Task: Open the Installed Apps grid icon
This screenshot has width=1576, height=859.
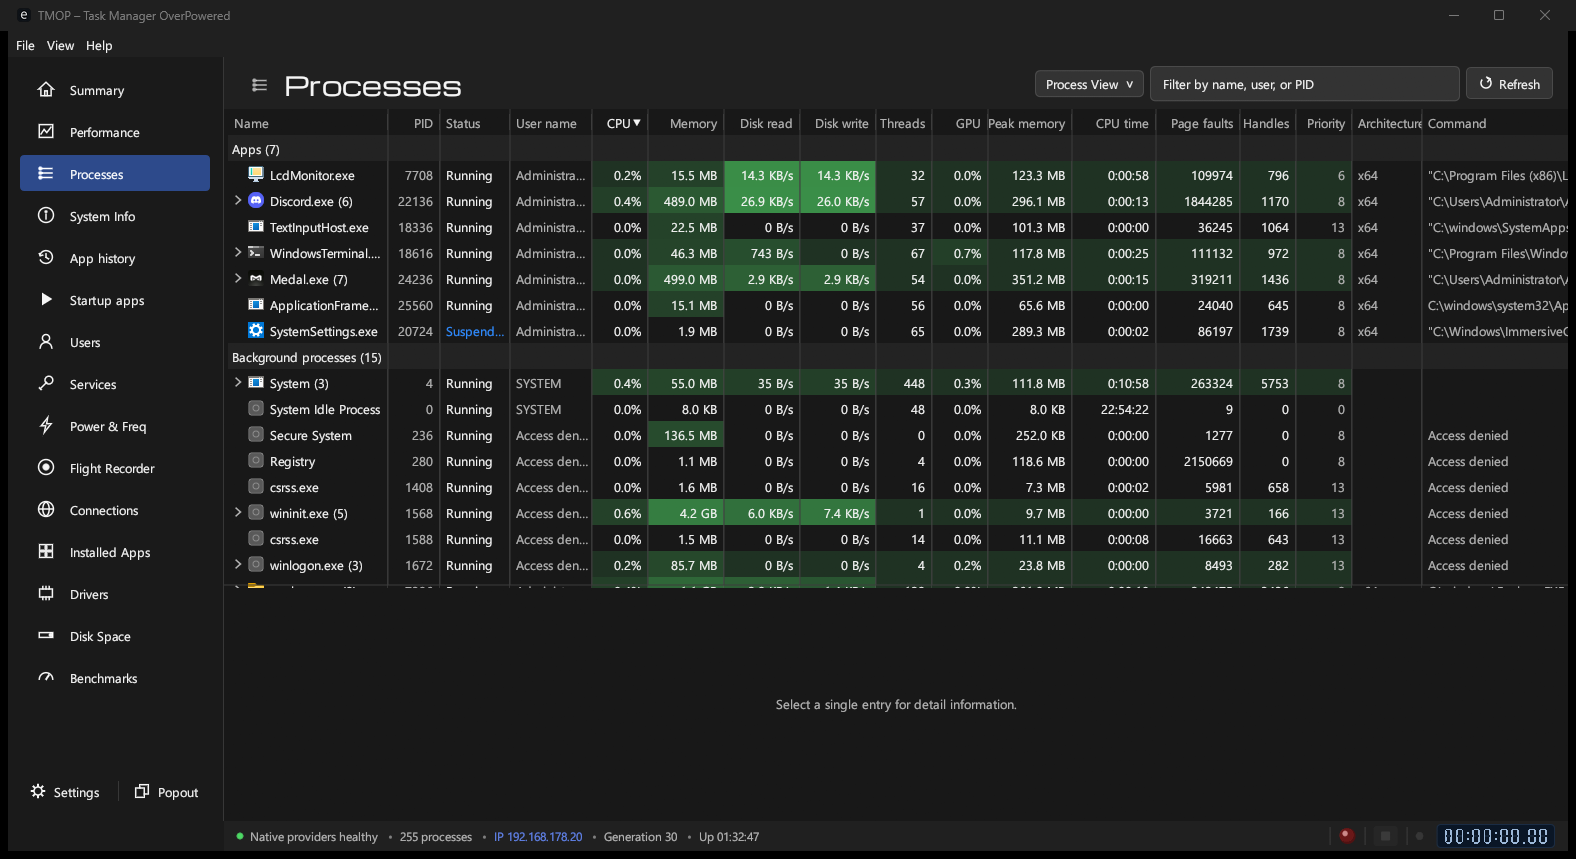Action: tap(46, 552)
